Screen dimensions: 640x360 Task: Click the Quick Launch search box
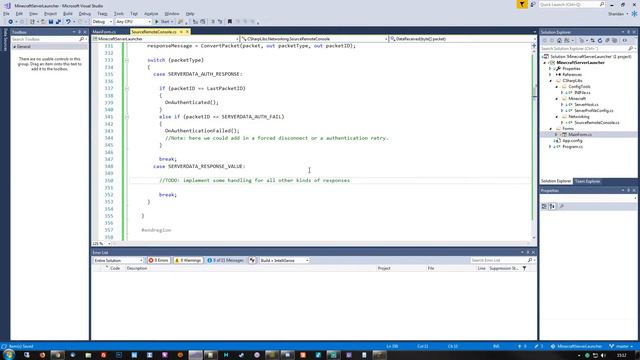571,4
